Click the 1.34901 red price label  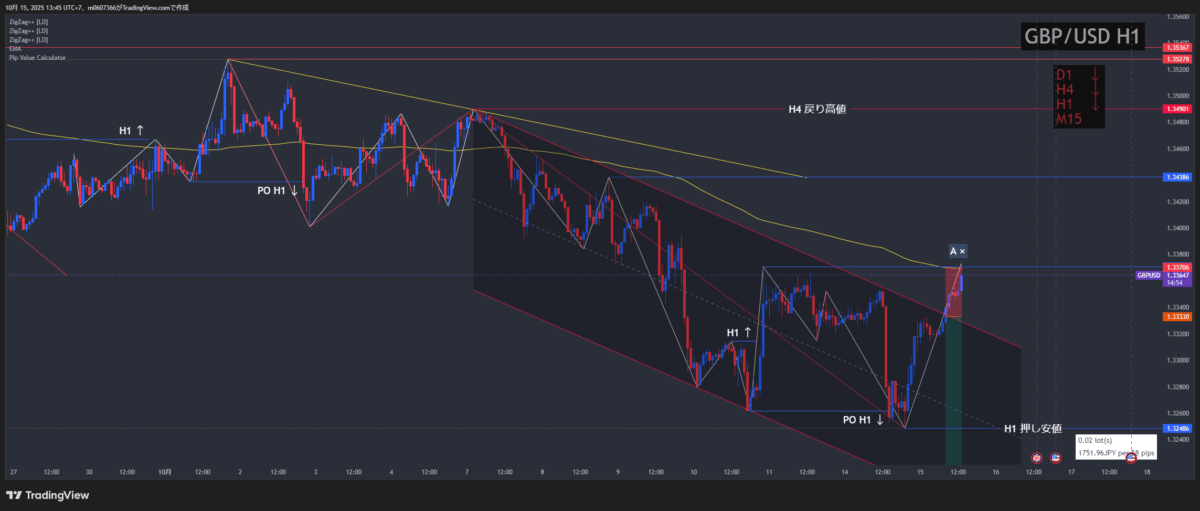[x=1177, y=109]
